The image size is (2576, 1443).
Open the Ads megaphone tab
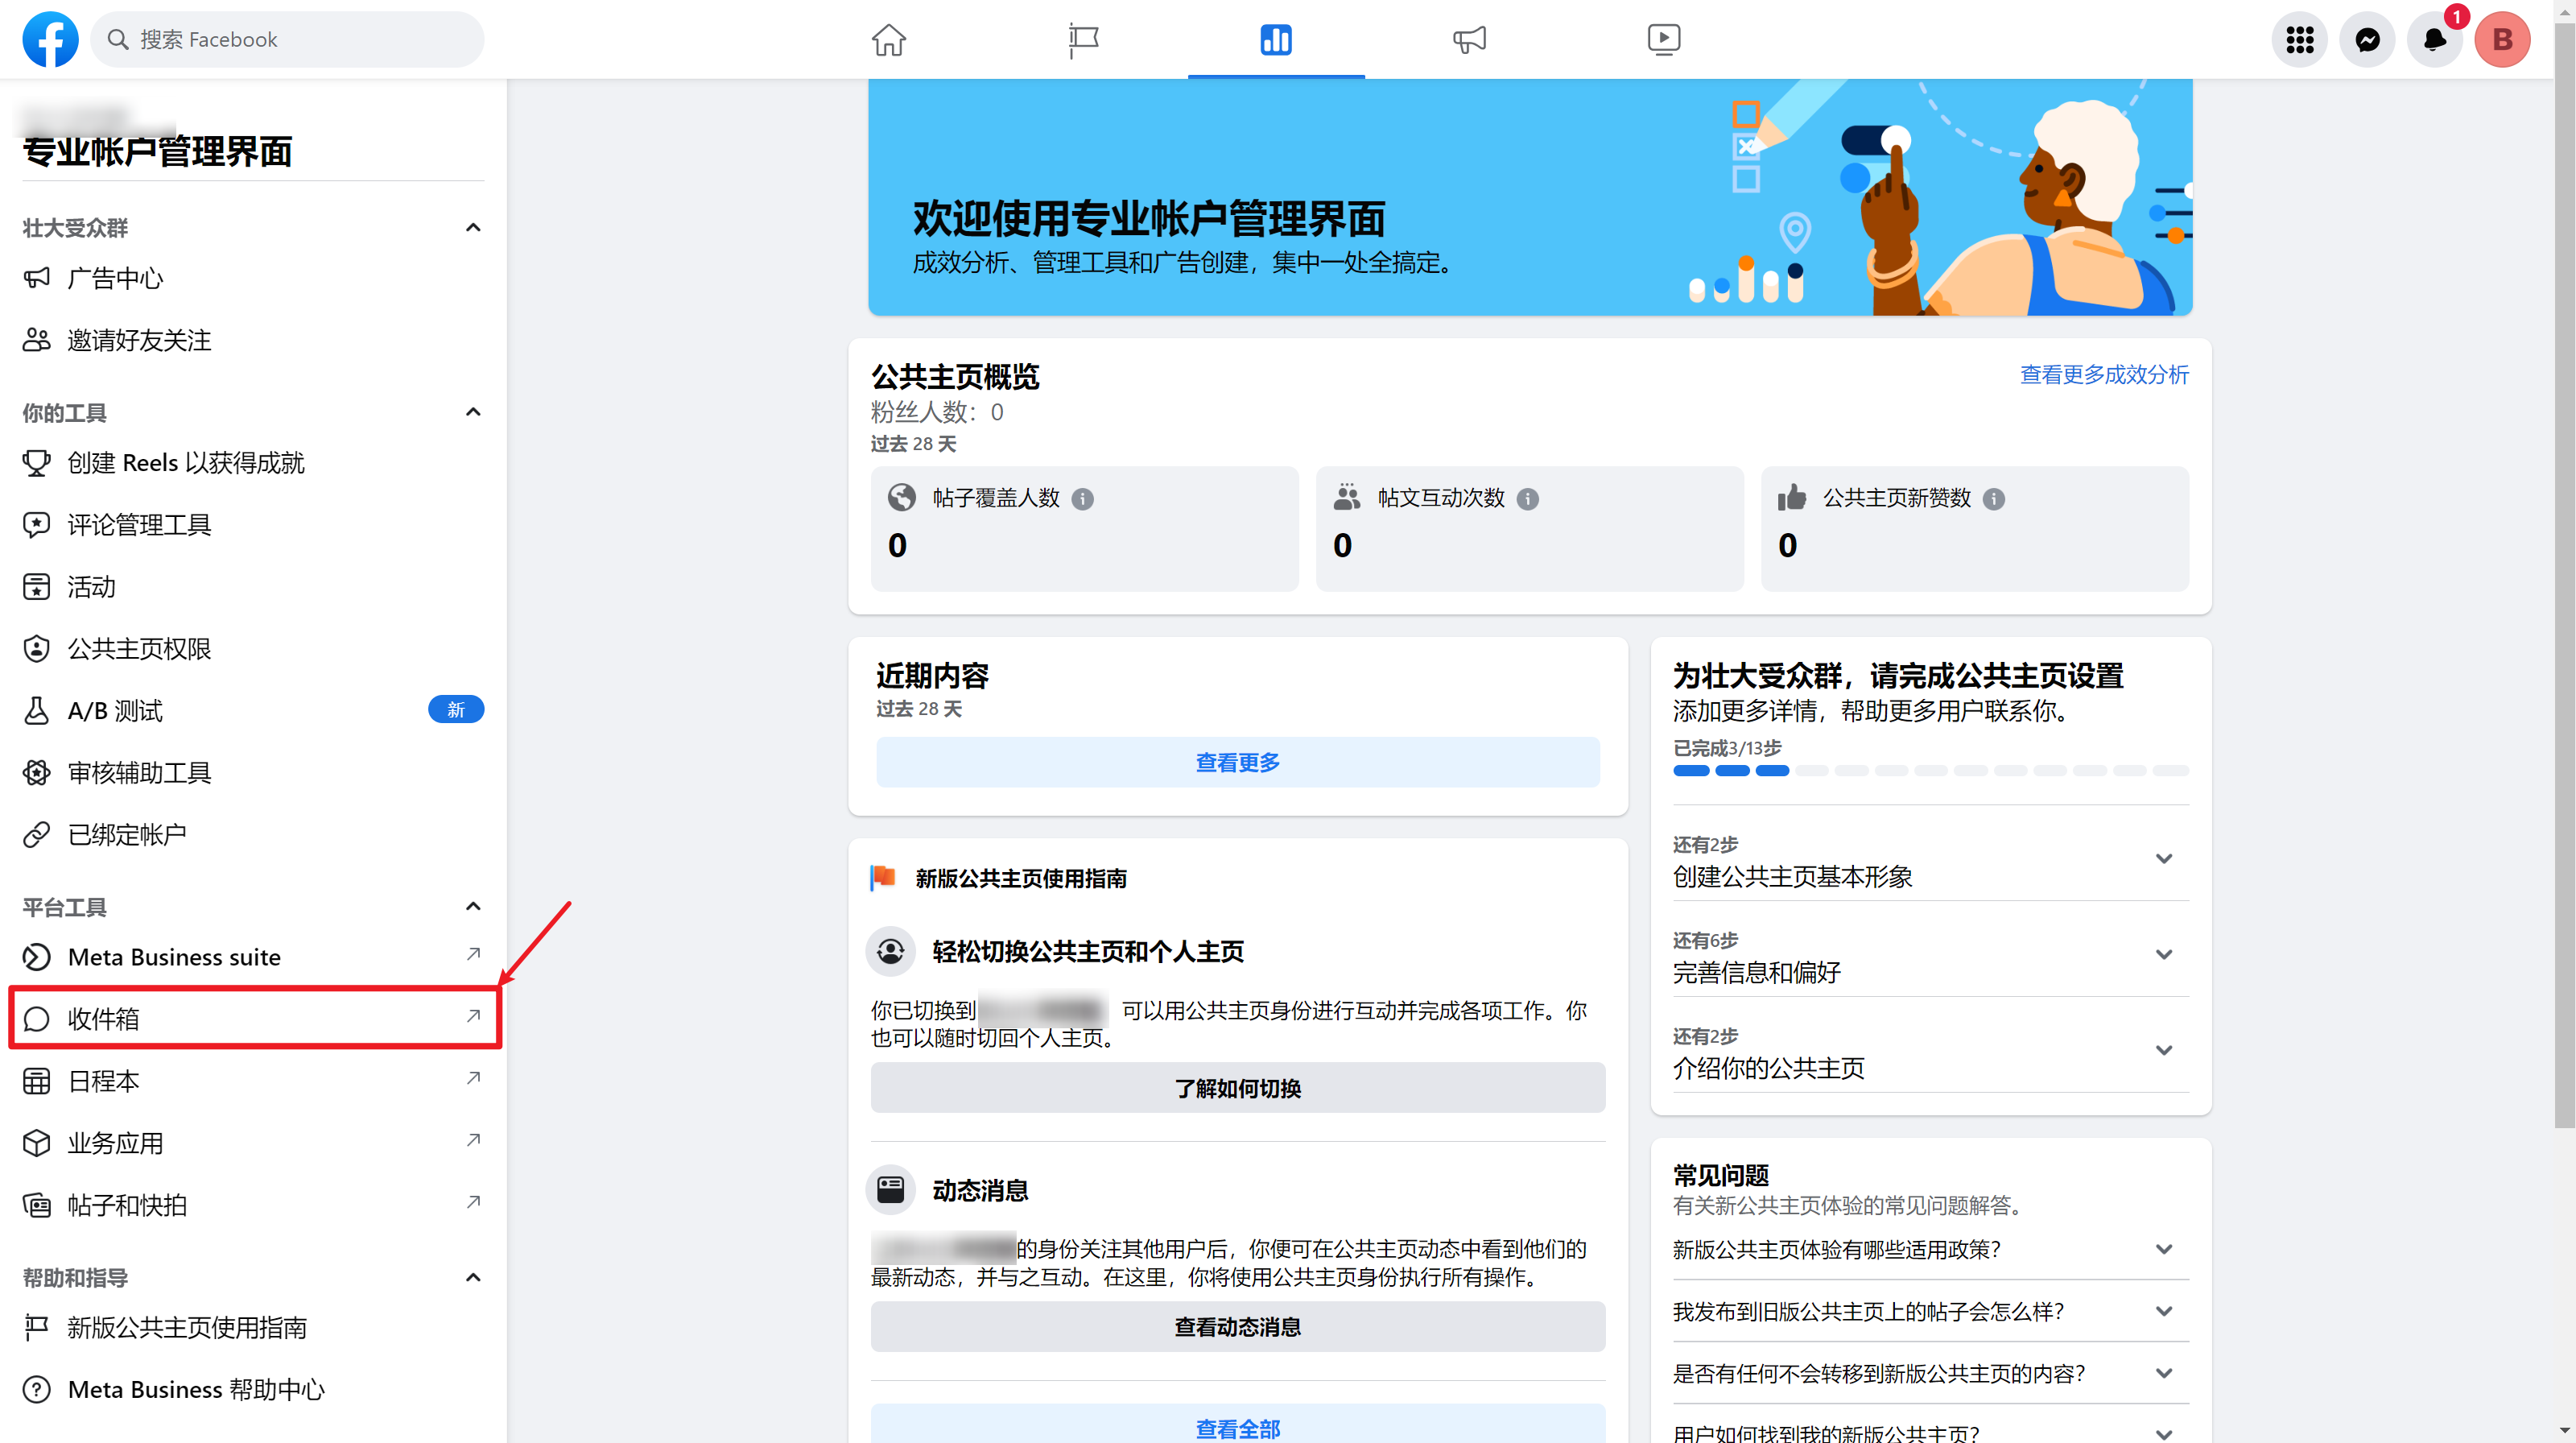[x=1469, y=40]
